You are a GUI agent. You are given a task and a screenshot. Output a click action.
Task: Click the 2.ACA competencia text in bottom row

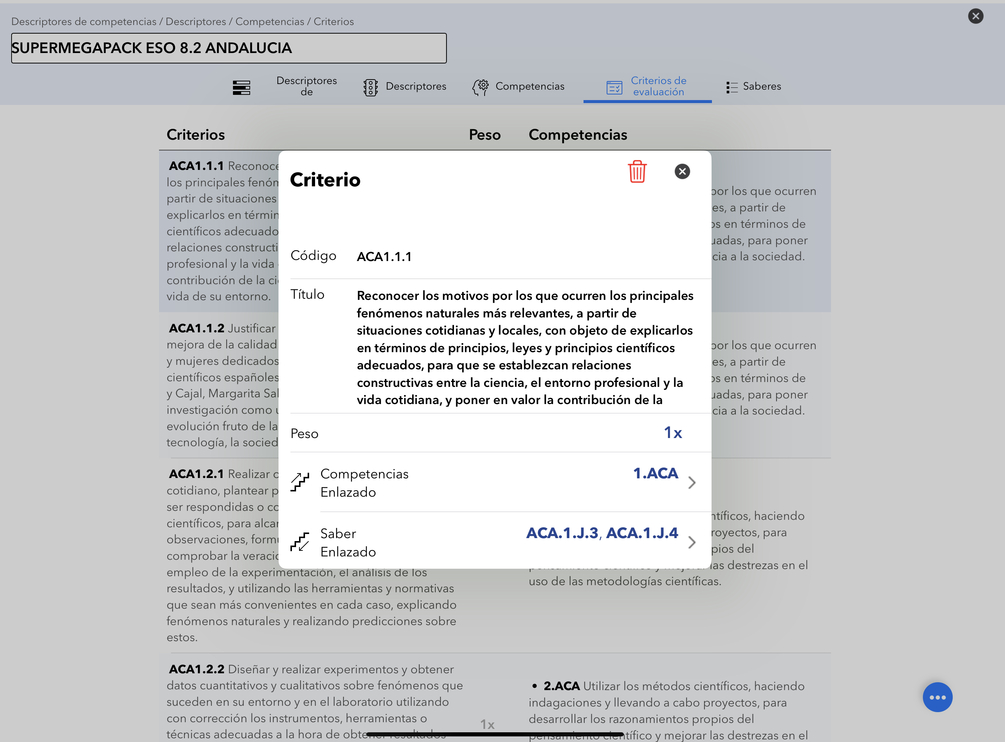click(668, 711)
